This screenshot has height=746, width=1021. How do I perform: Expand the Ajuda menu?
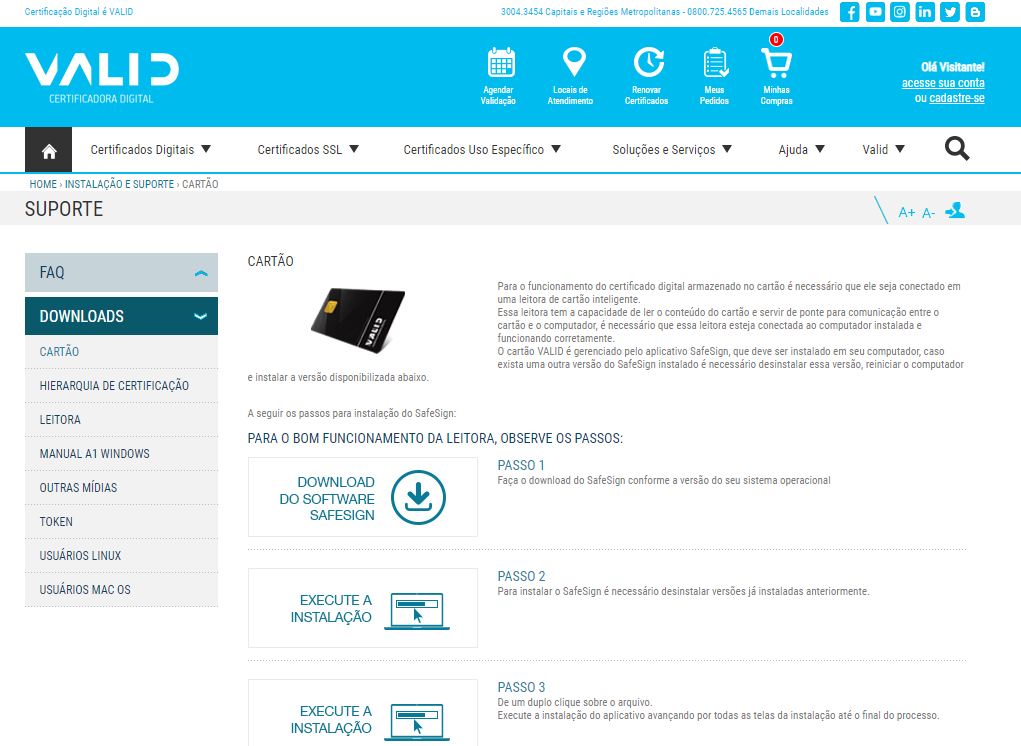(802, 150)
